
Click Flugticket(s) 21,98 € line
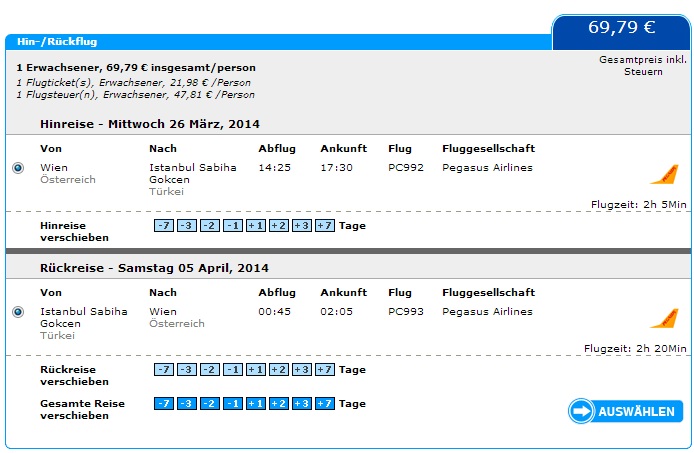click(x=134, y=83)
